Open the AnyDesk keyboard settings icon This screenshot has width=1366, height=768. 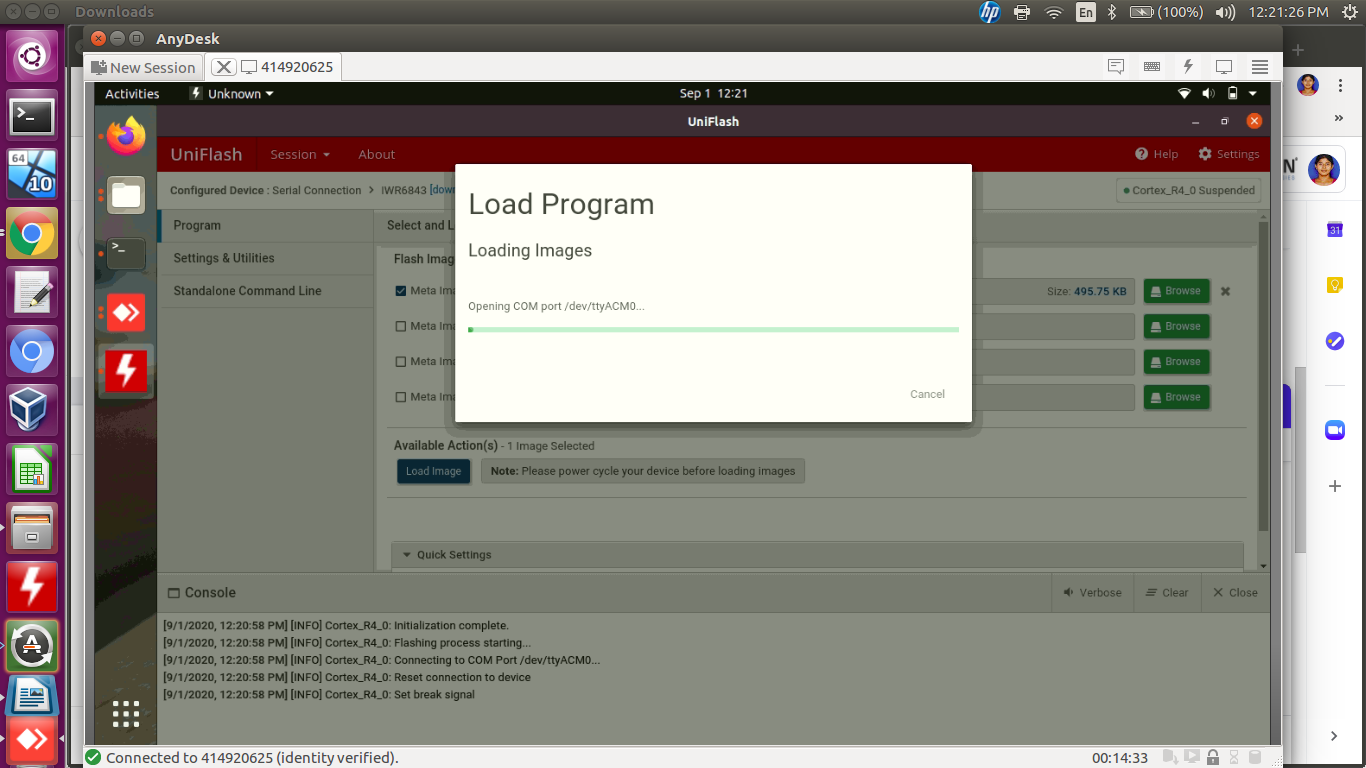pos(1152,67)
